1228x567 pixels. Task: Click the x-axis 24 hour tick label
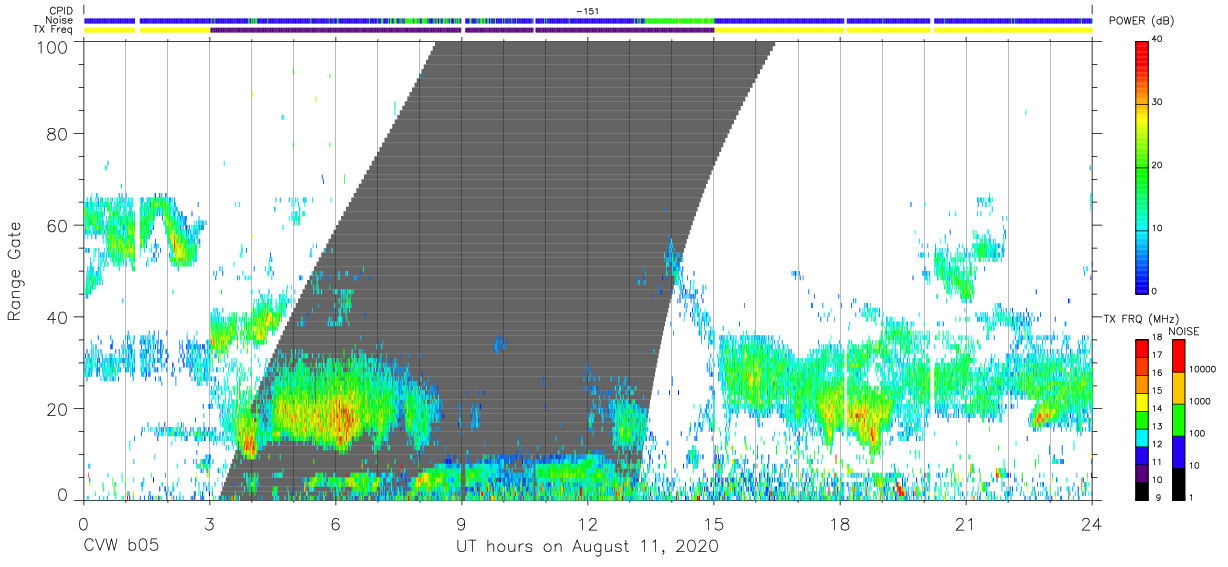click(x=1092, y=524)
